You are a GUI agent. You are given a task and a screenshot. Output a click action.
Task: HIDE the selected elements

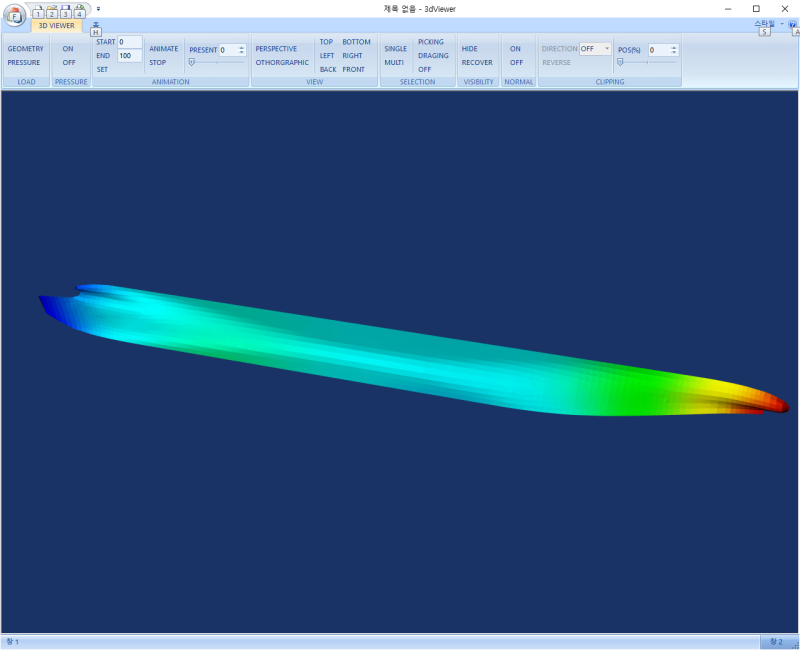469,48
